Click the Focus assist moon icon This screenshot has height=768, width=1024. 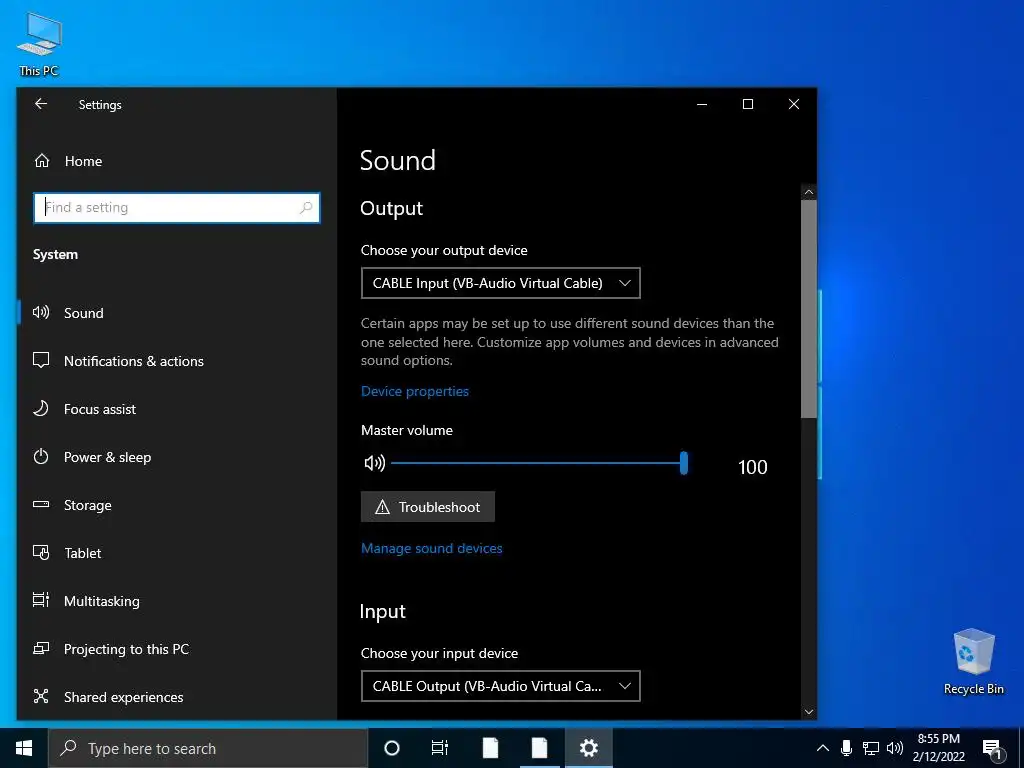(x=41, y=408)
